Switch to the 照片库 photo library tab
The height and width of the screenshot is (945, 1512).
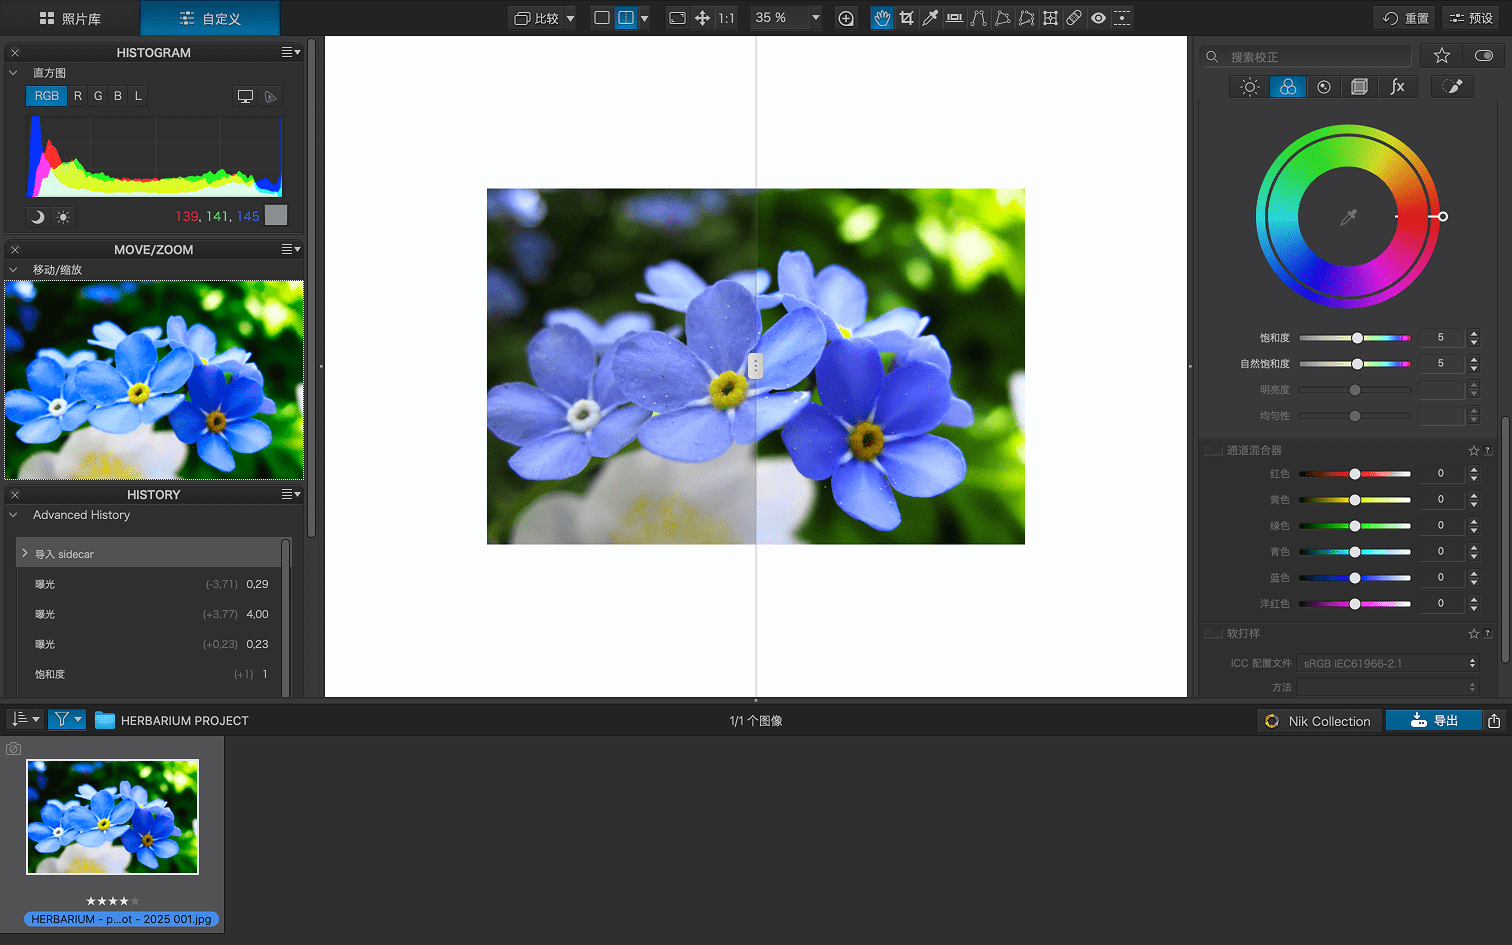pos(70,18)
